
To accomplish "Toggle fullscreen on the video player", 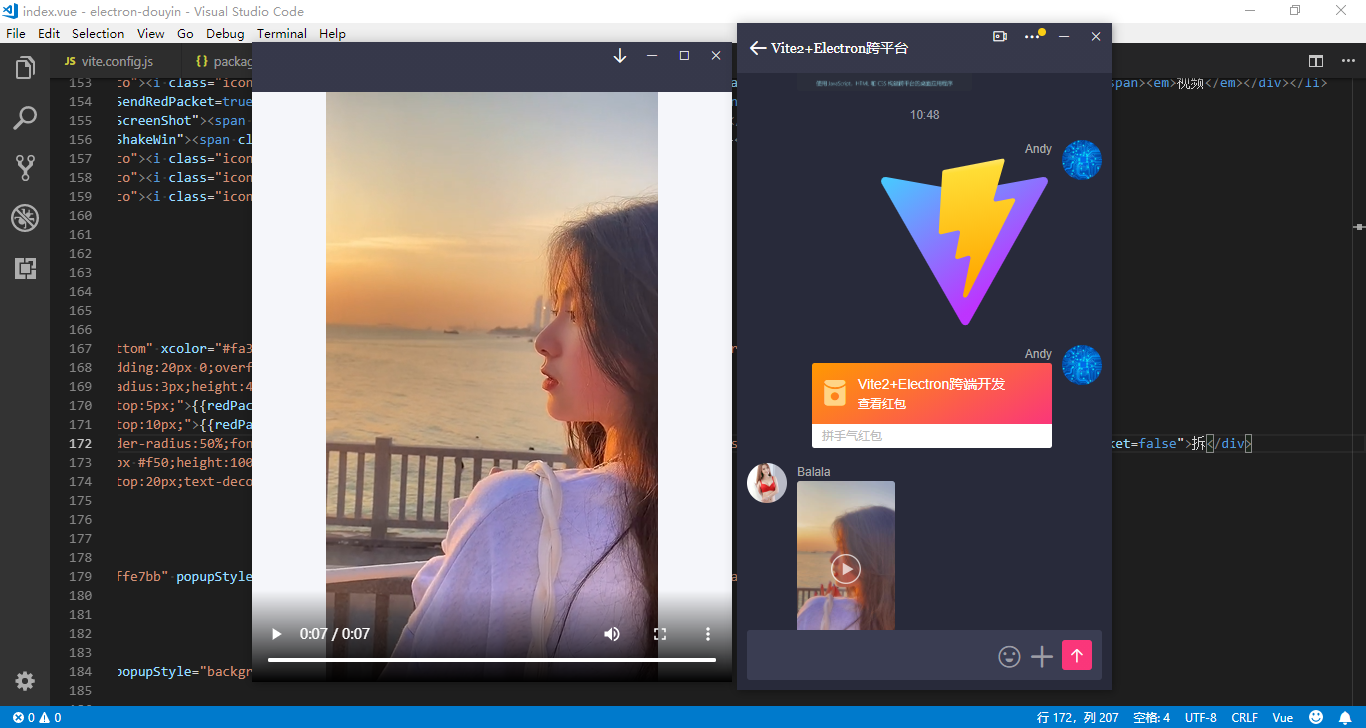I will point(660,633).
